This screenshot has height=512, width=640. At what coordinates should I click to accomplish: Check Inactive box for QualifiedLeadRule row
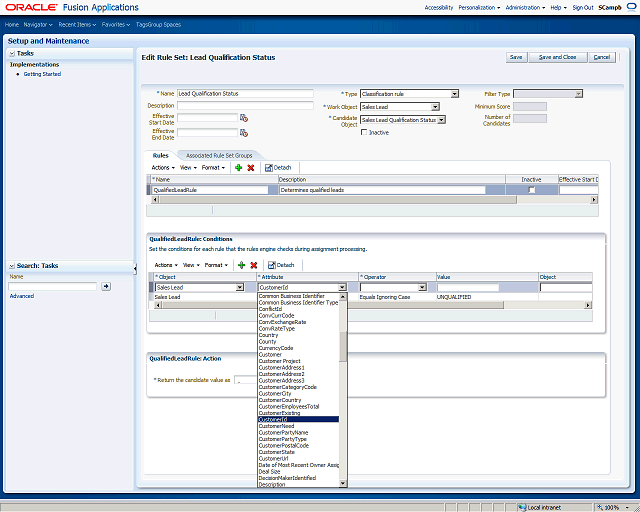click(x=531, y=190)
